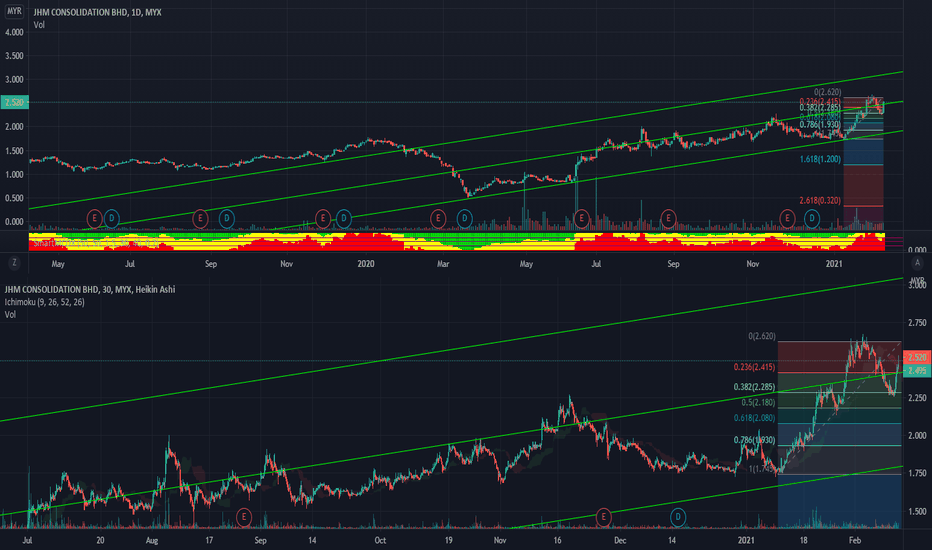The image size is (932, 550).
Task: Select the lower chart's 0.382(2.285) Fibonacci label
Action: [x=754, y=387]
